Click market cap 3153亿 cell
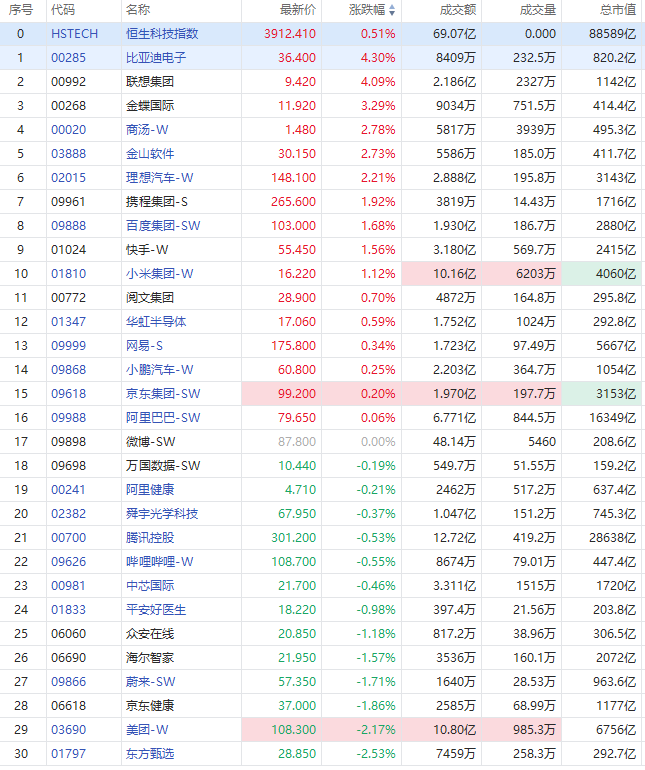 [603, 394]
